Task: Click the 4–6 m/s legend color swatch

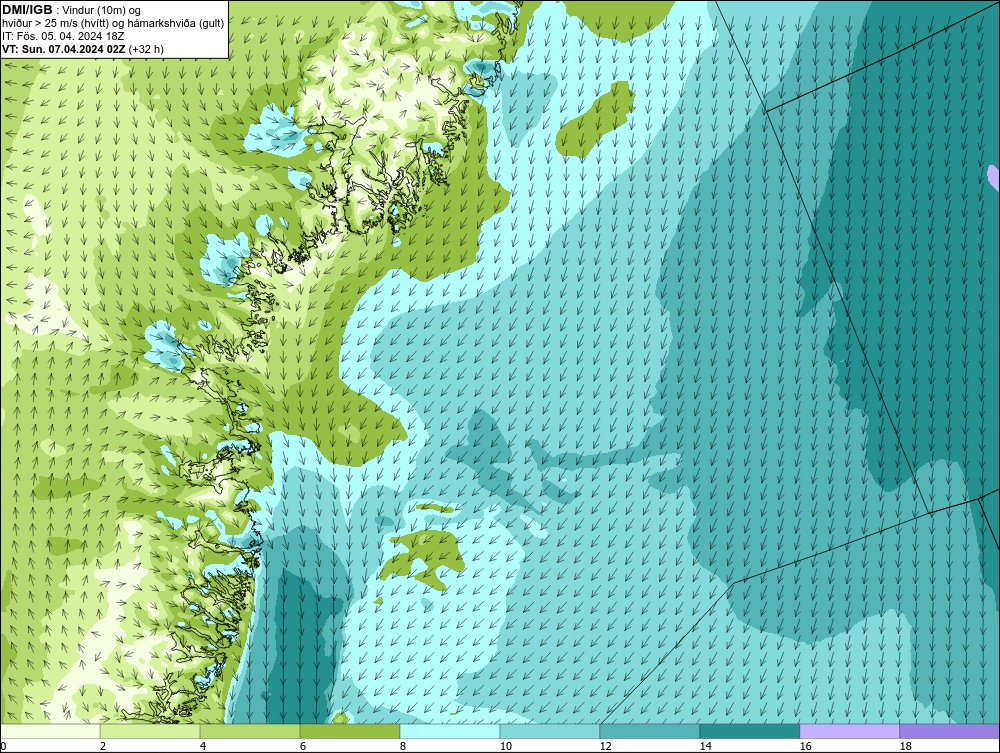Action: pos(250,731)
